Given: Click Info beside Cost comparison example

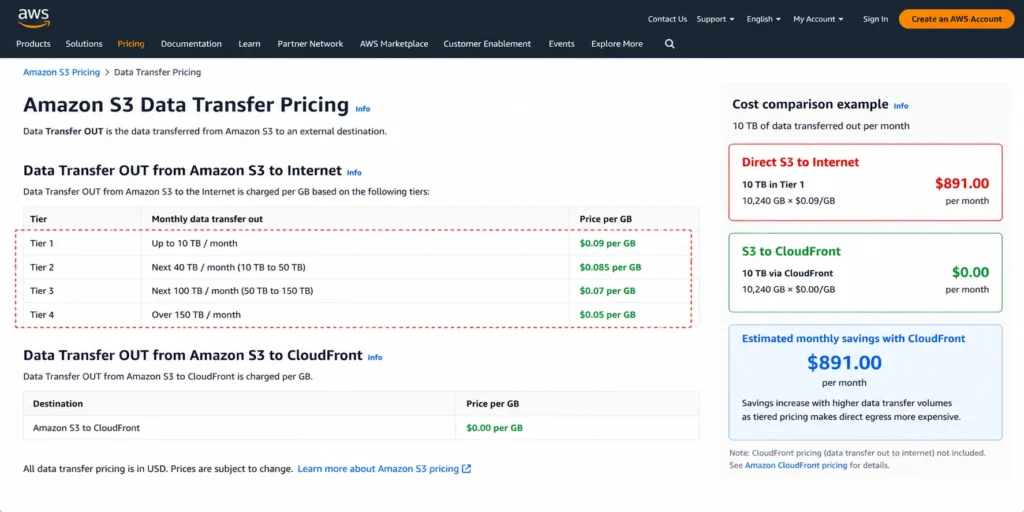Looking at the screenshot, I should click(901, 106).
